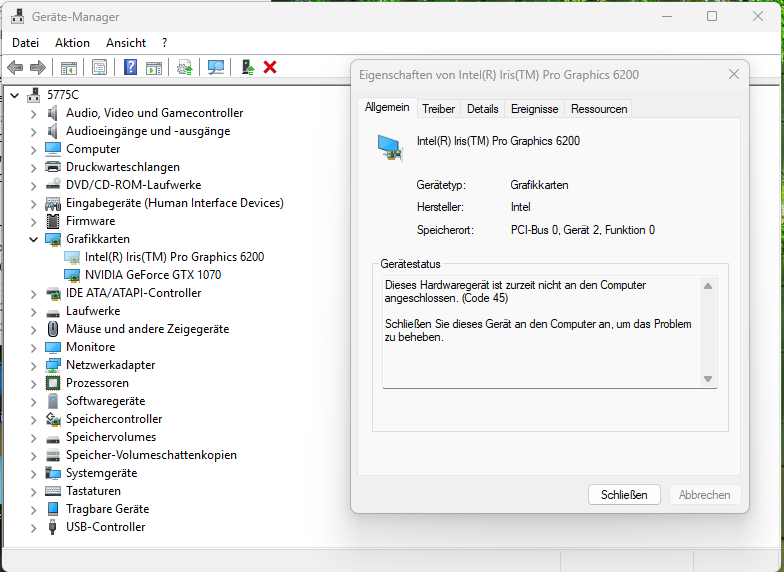This screenshot has width=784, height=572.
Task: Expand IDE ATA/ATAPI-Controller node
Action: pyautogui.click(x=34, y=294)
